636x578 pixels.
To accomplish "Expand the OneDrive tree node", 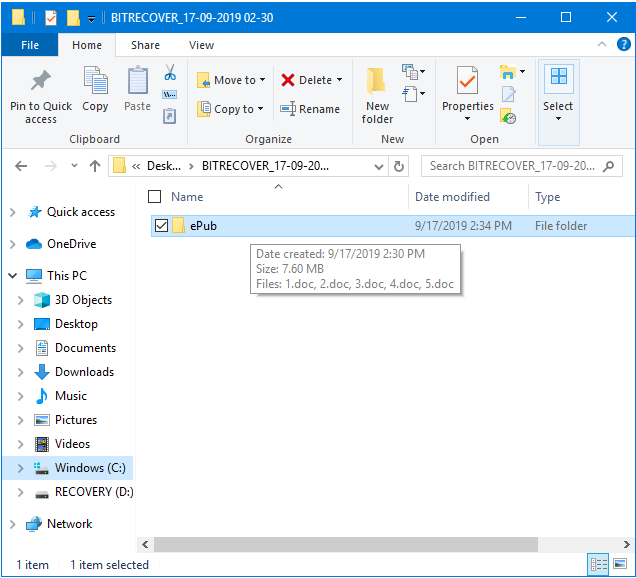I will [13, 244].
